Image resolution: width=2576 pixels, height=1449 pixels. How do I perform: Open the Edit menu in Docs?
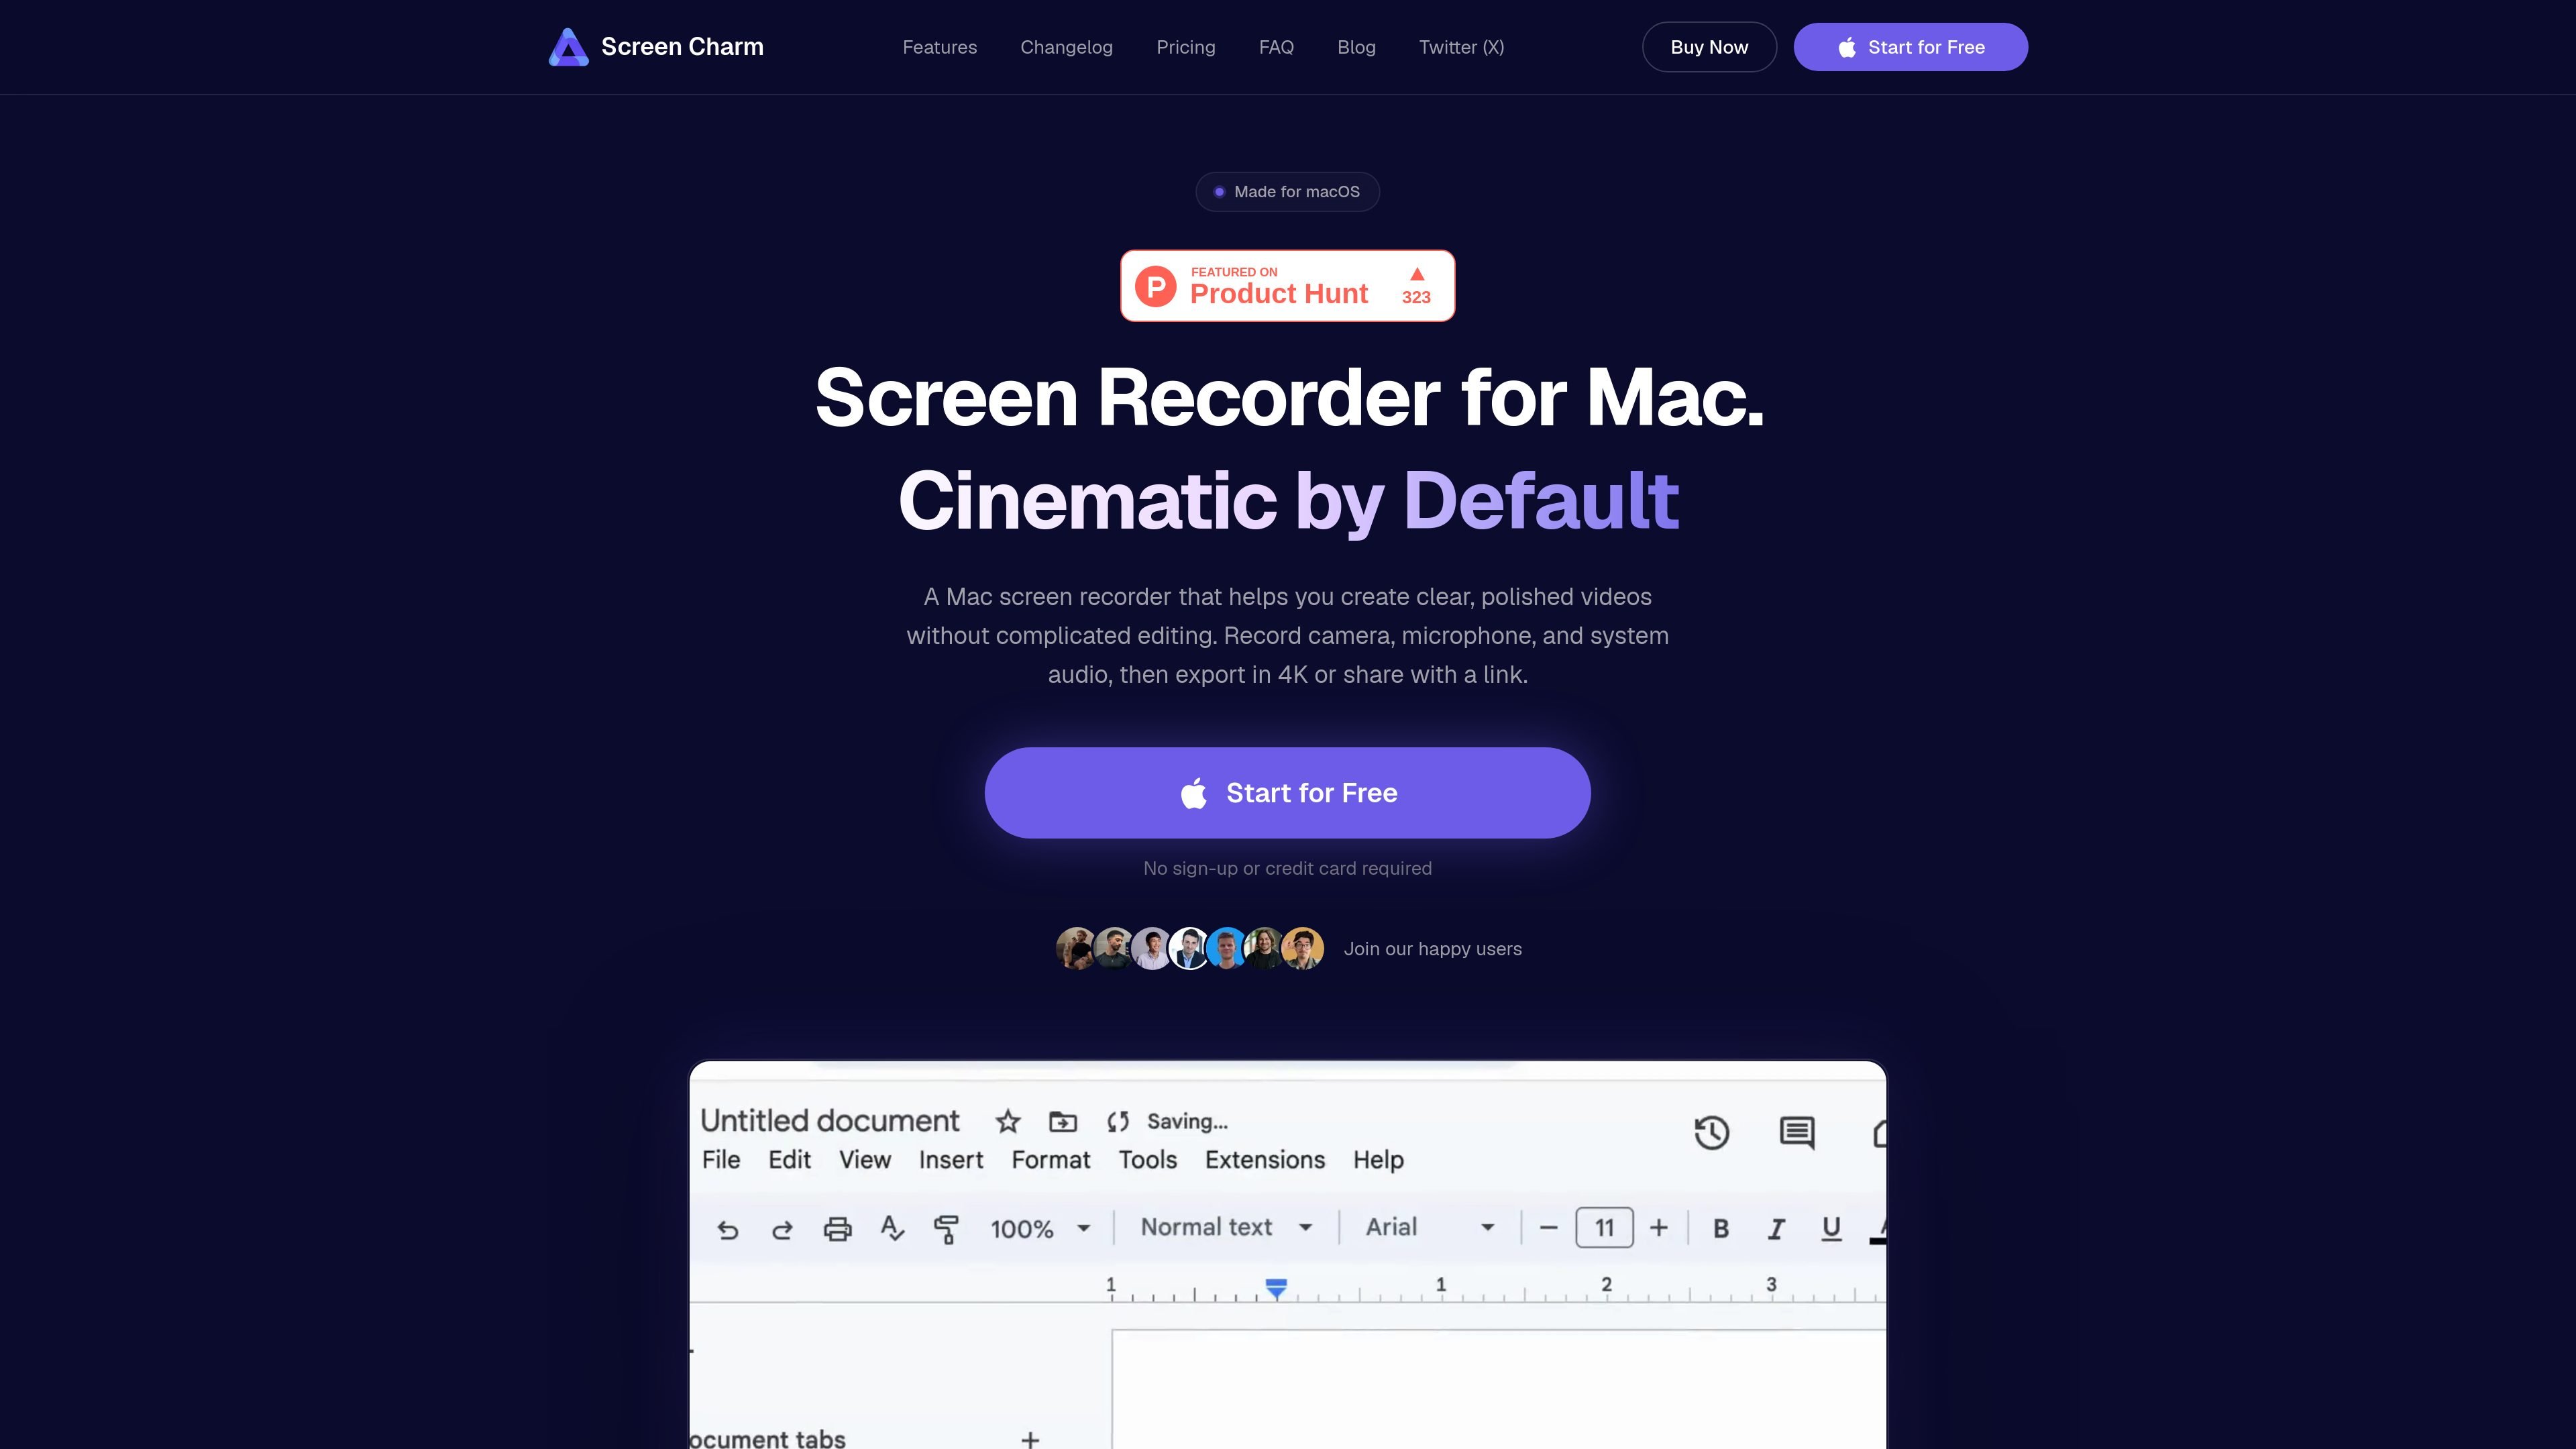coord(789,1159)
